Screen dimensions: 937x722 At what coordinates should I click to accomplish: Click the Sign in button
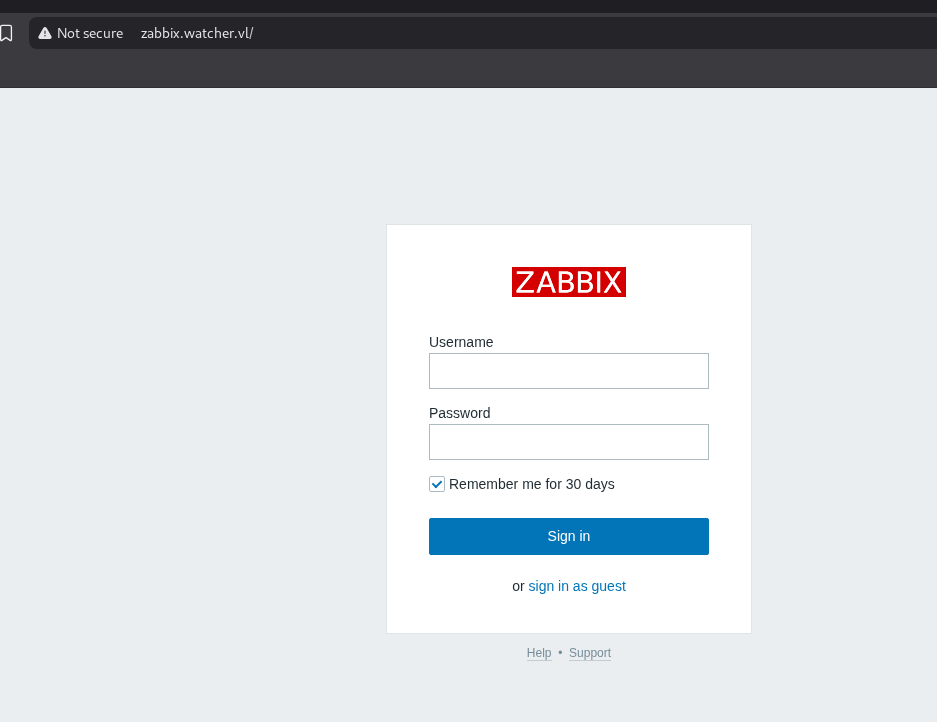pyautogui.click(x=568, y=536)
